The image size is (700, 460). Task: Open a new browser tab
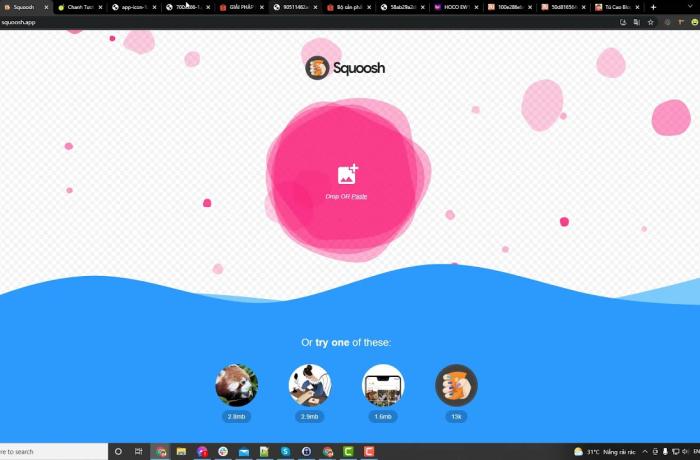point(653,7)
